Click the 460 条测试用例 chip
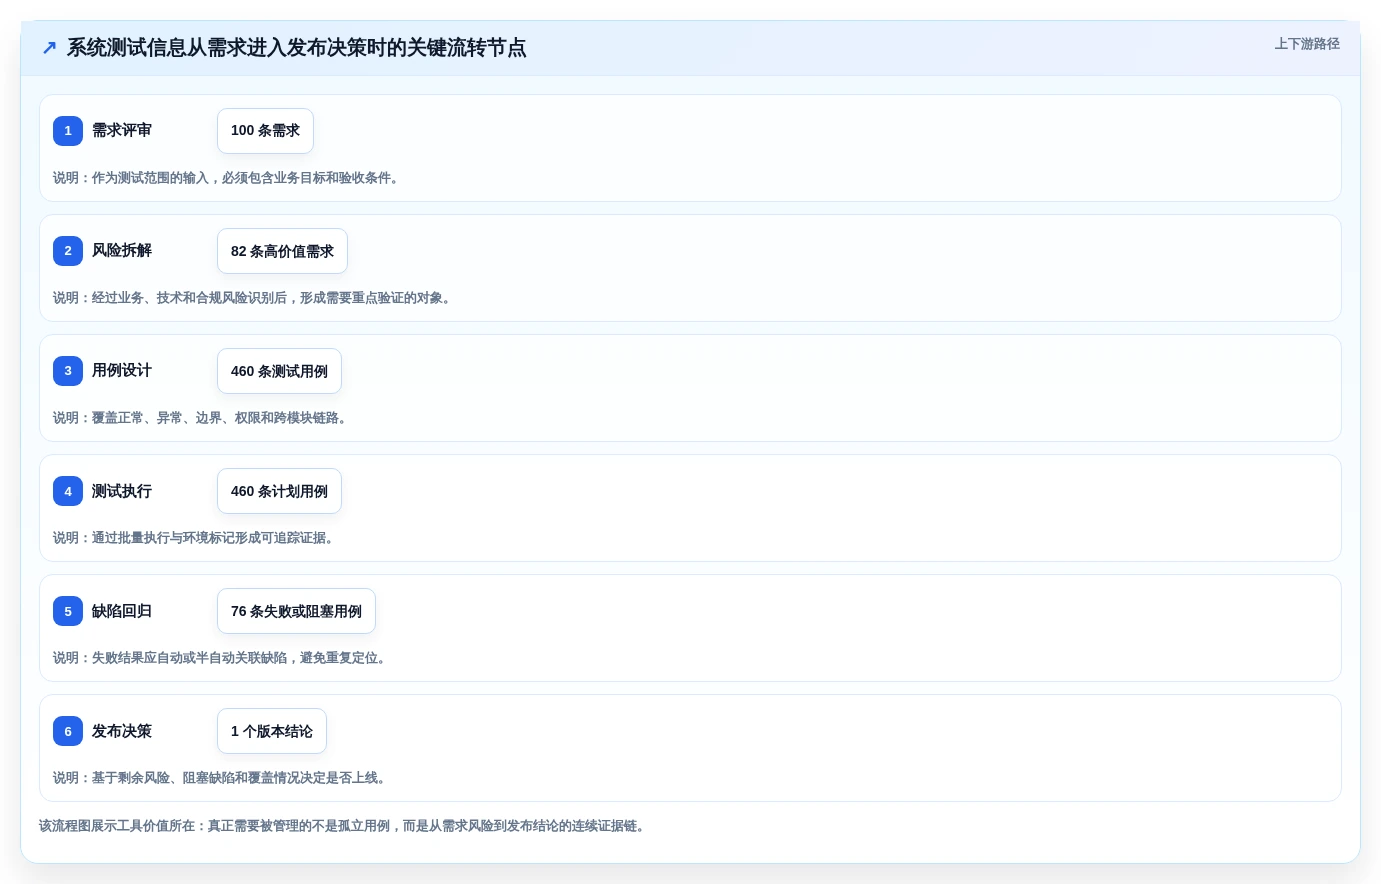Viewport: 1381px width, 884px height. click(x=279, y=371)
